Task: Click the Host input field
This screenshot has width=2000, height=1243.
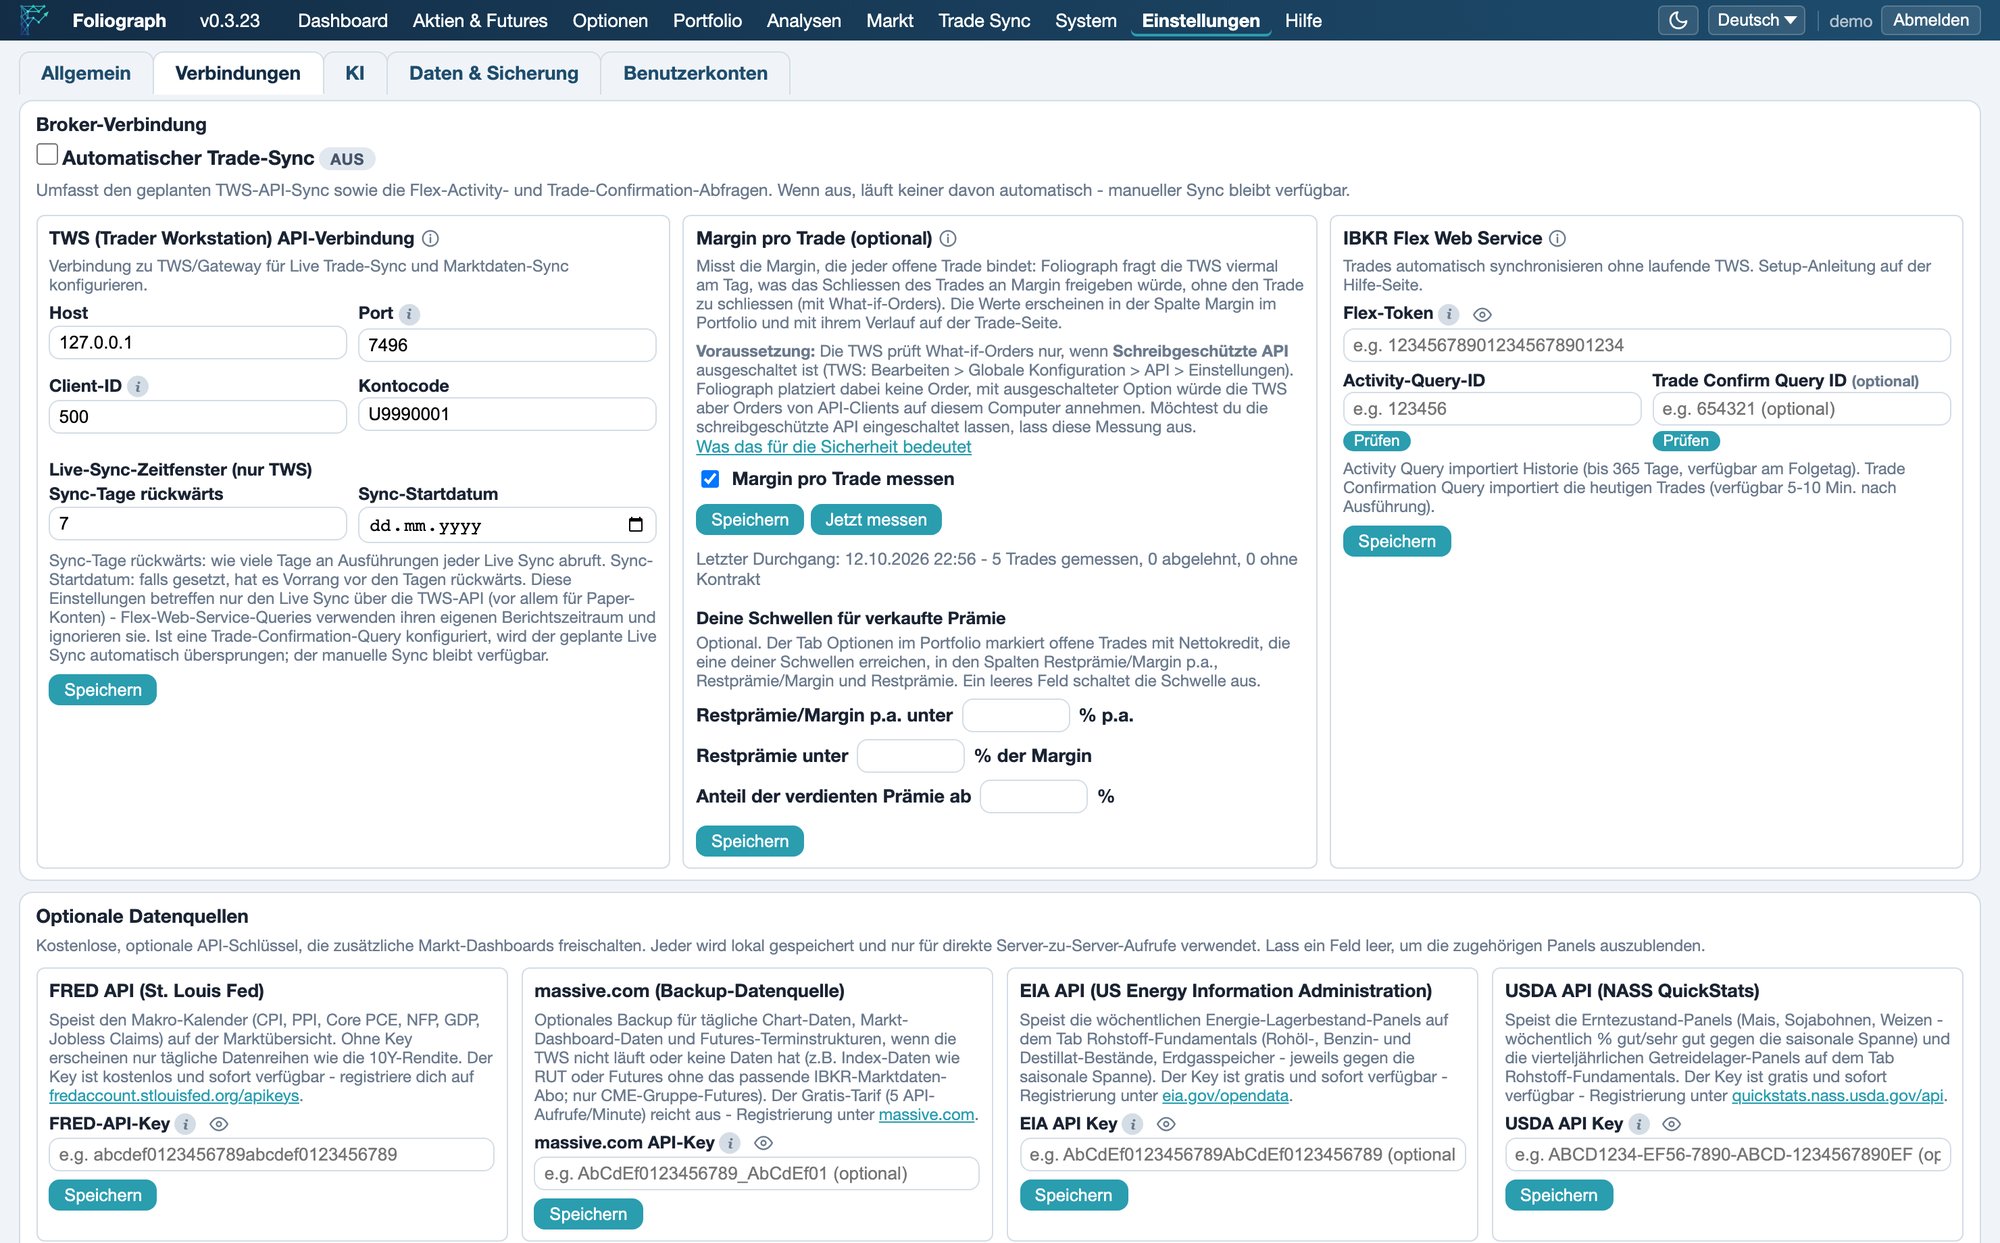Action: pyautogui.click(x=197, y=343)
